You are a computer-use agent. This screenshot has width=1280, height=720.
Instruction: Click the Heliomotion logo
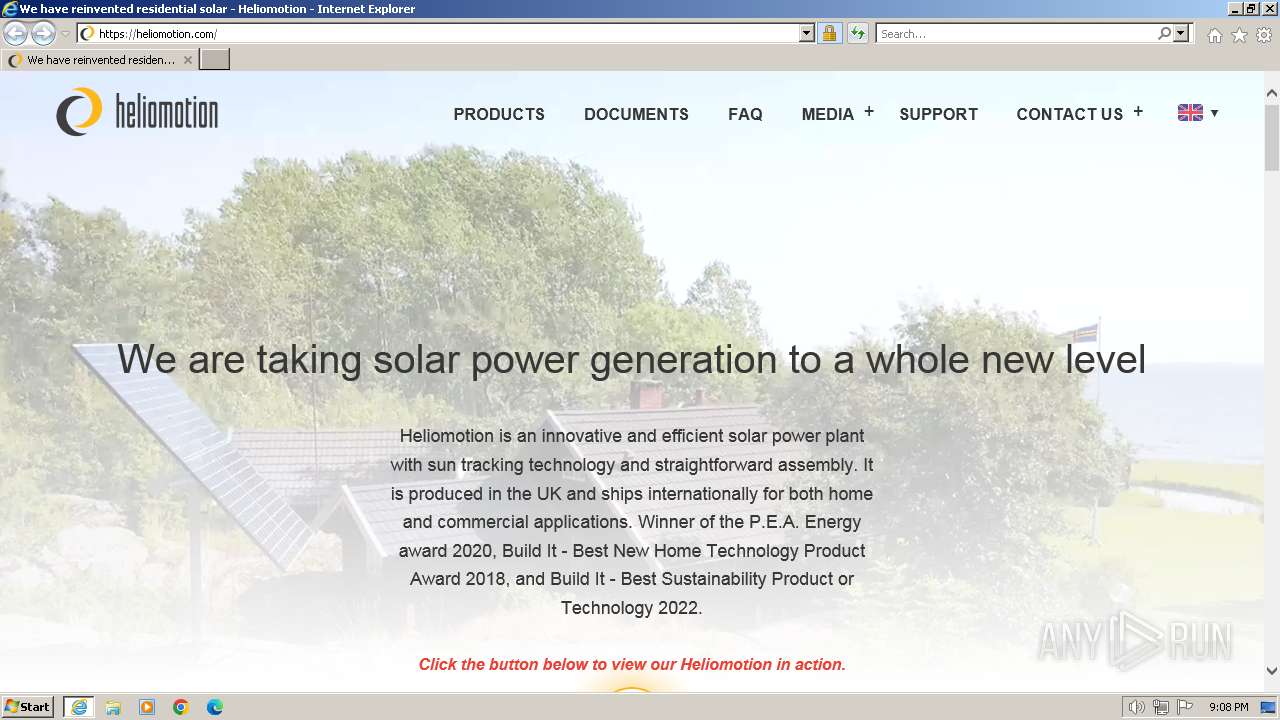pyautogui.click(x=137, y=112)
